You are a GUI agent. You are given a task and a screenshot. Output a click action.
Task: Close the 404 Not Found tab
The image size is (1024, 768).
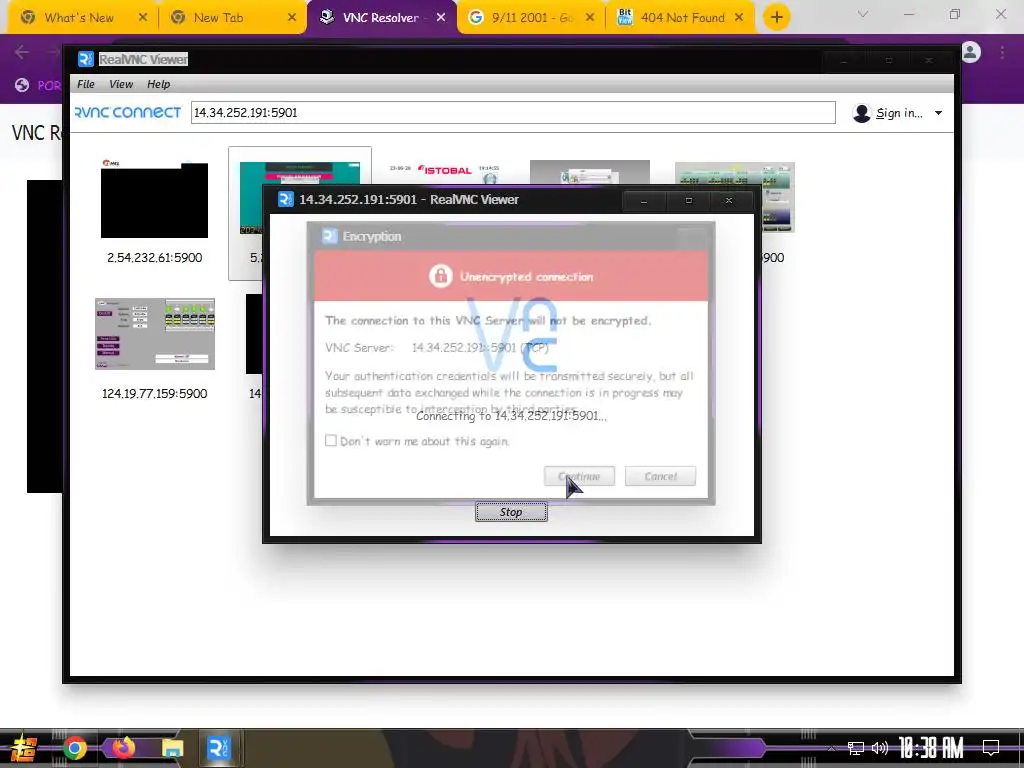tap(739, 18)
